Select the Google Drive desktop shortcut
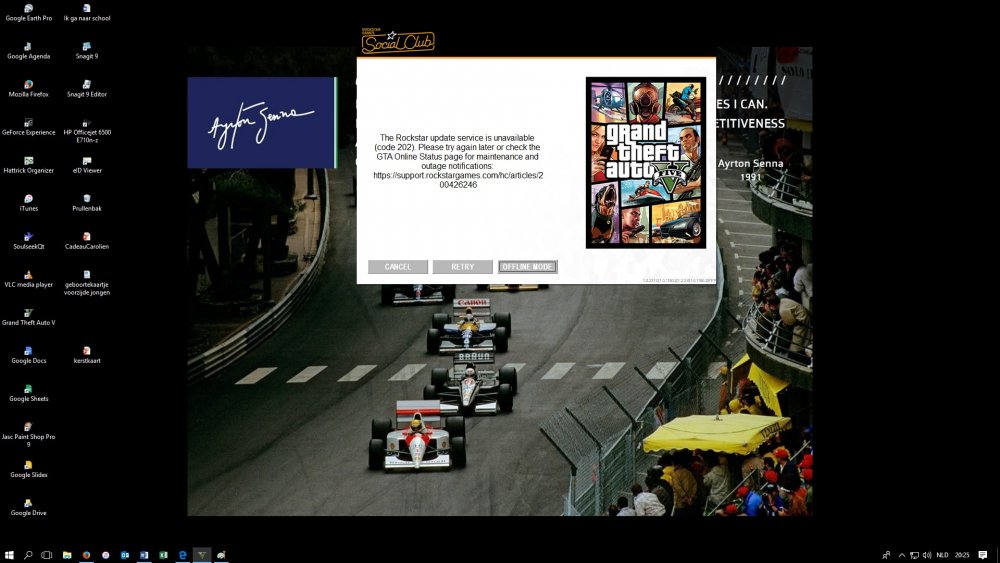 click(x=29, y=508)
